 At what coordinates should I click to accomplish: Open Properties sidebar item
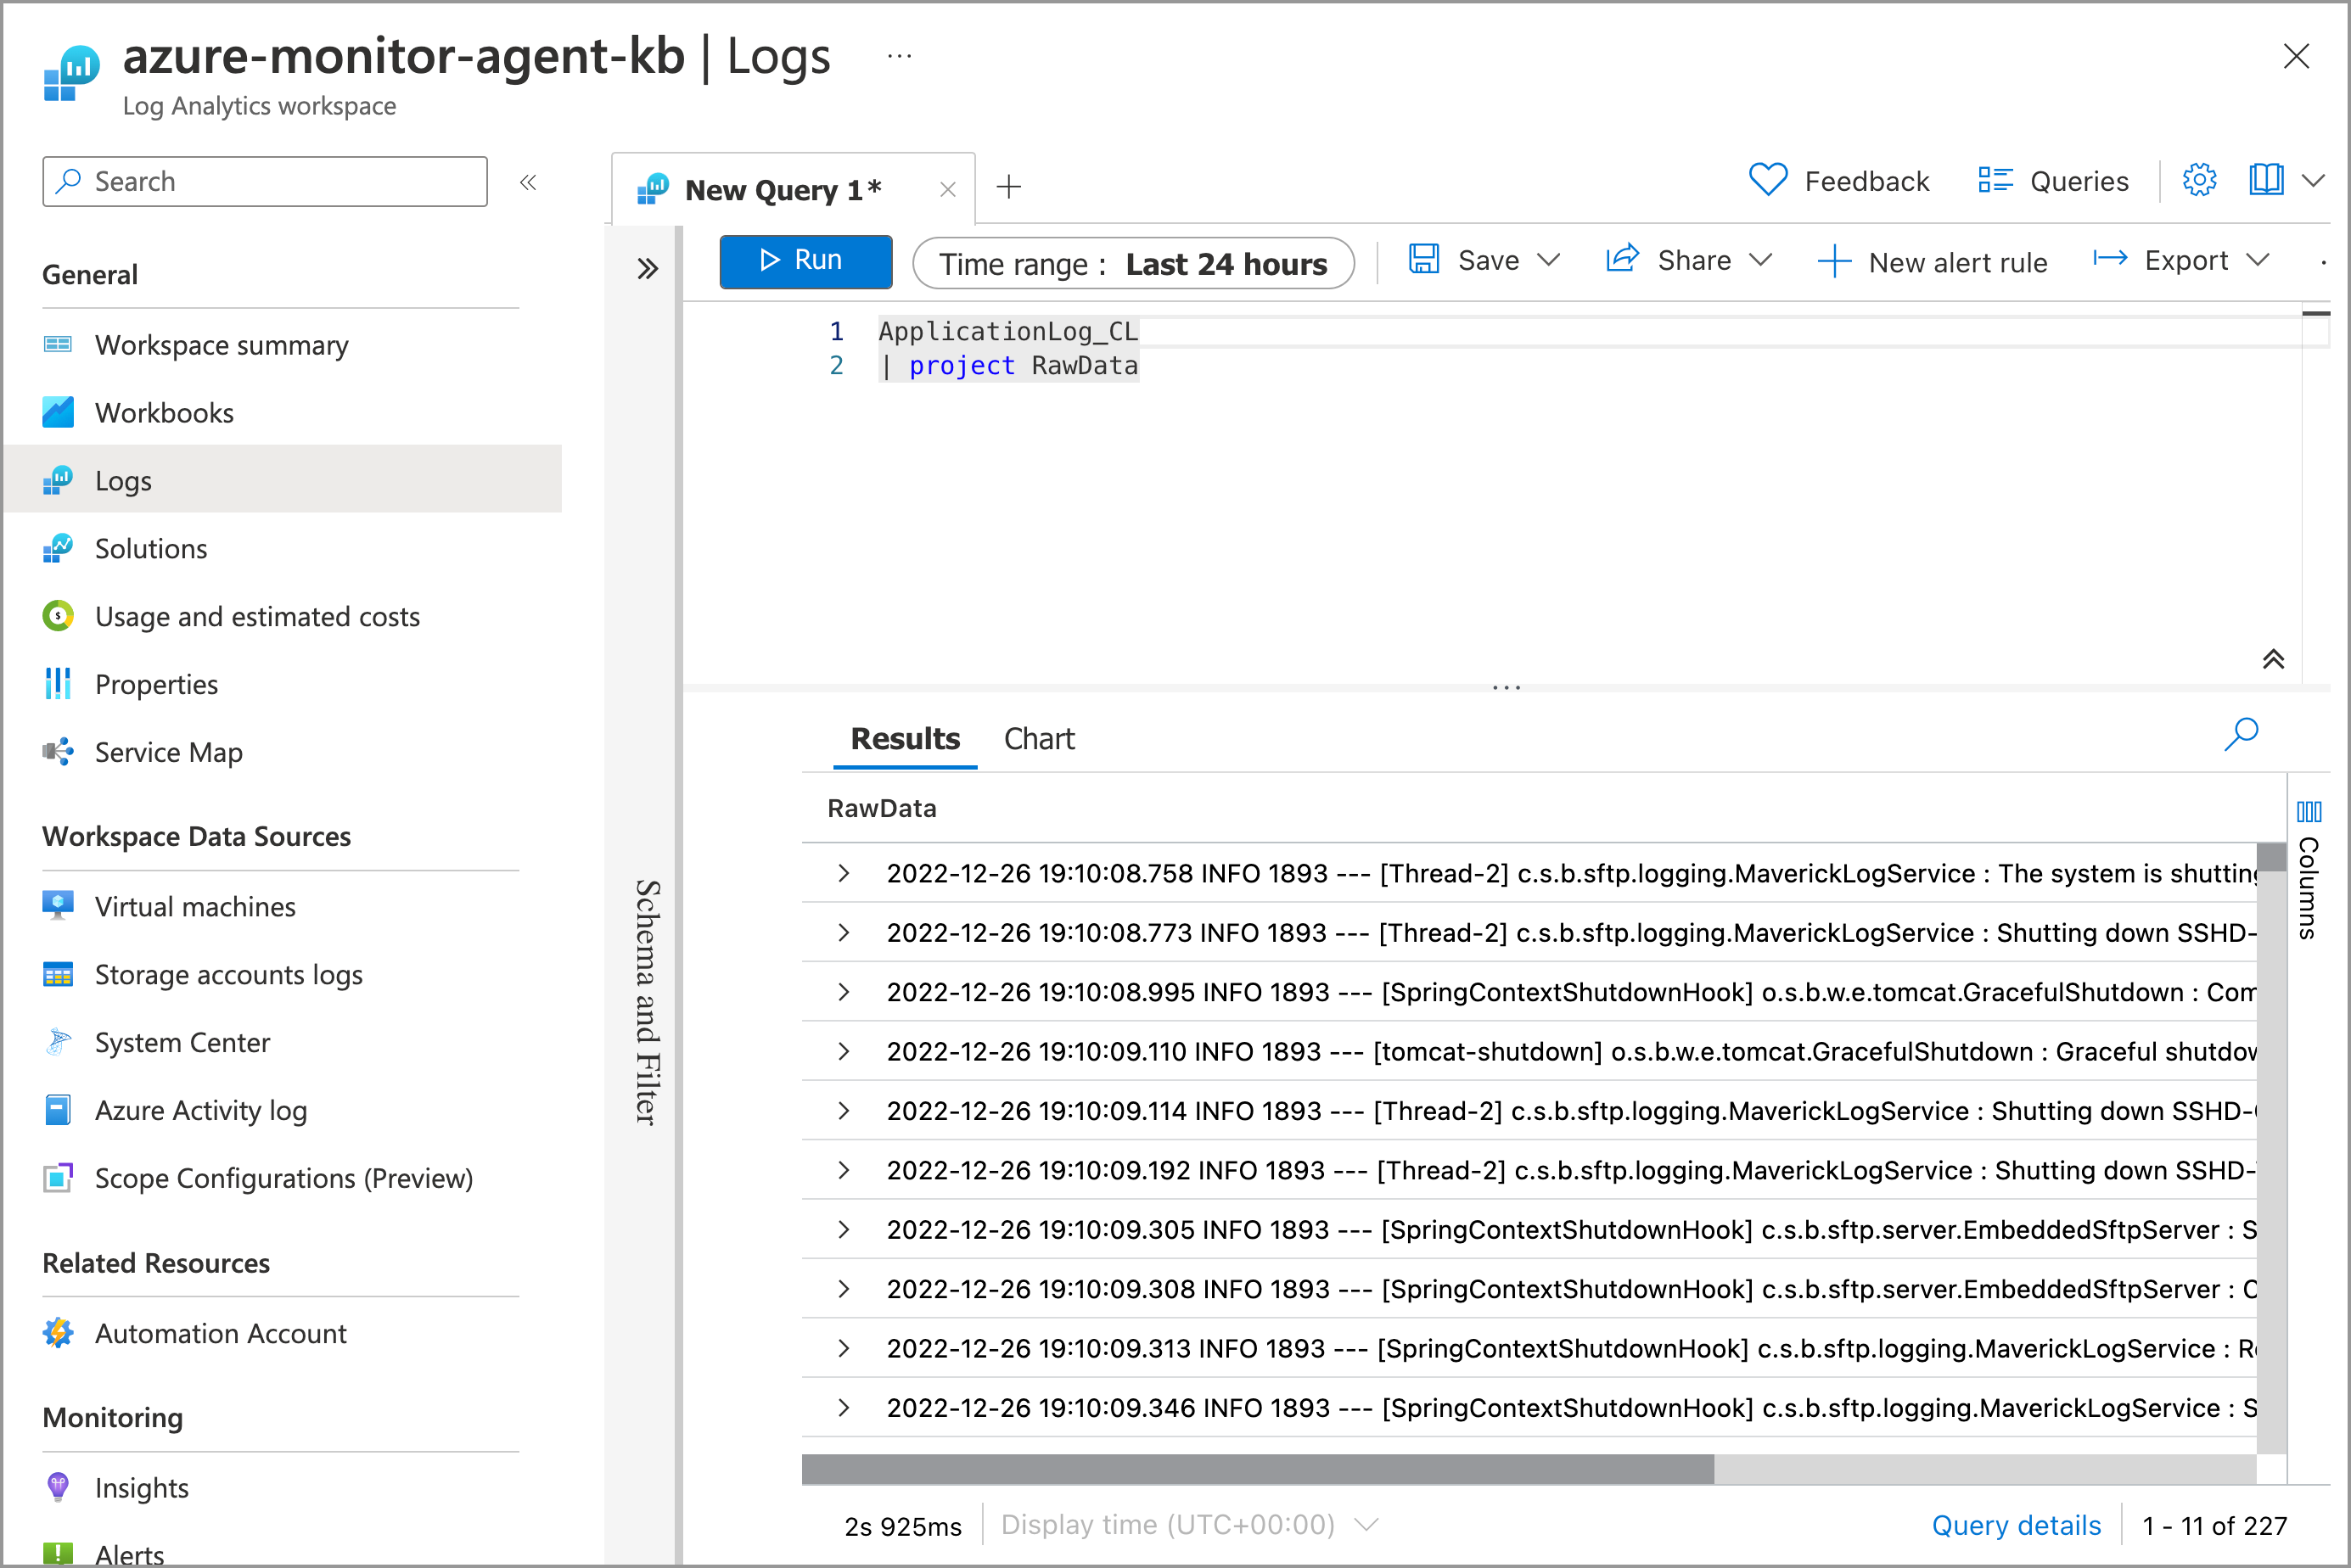tap(156, 685)
